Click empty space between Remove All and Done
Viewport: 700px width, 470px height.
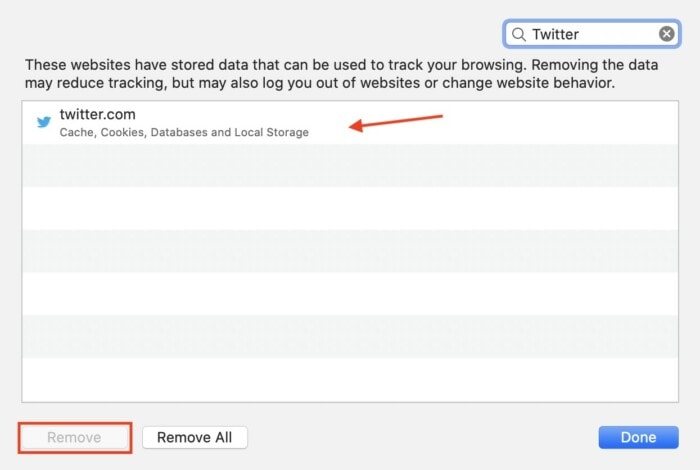click(420, 437)
